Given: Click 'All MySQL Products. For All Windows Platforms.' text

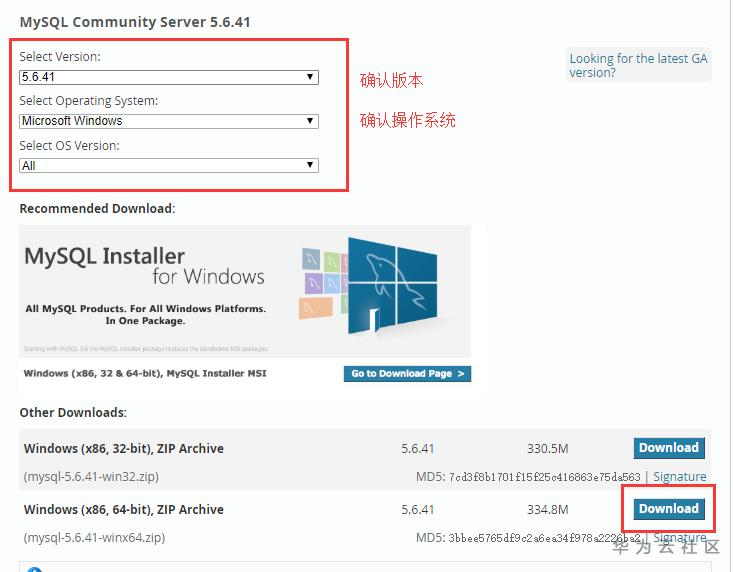Looking at the screenshot, I should [x=145, y=309].
